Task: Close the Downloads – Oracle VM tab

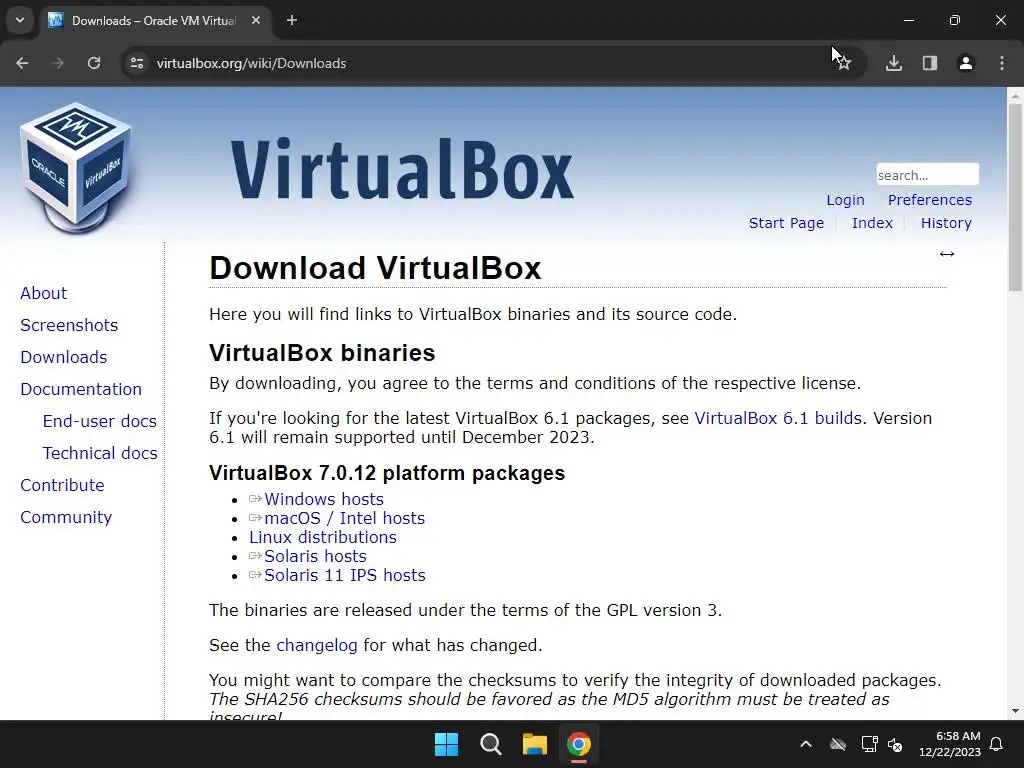Action: point(256,20)
